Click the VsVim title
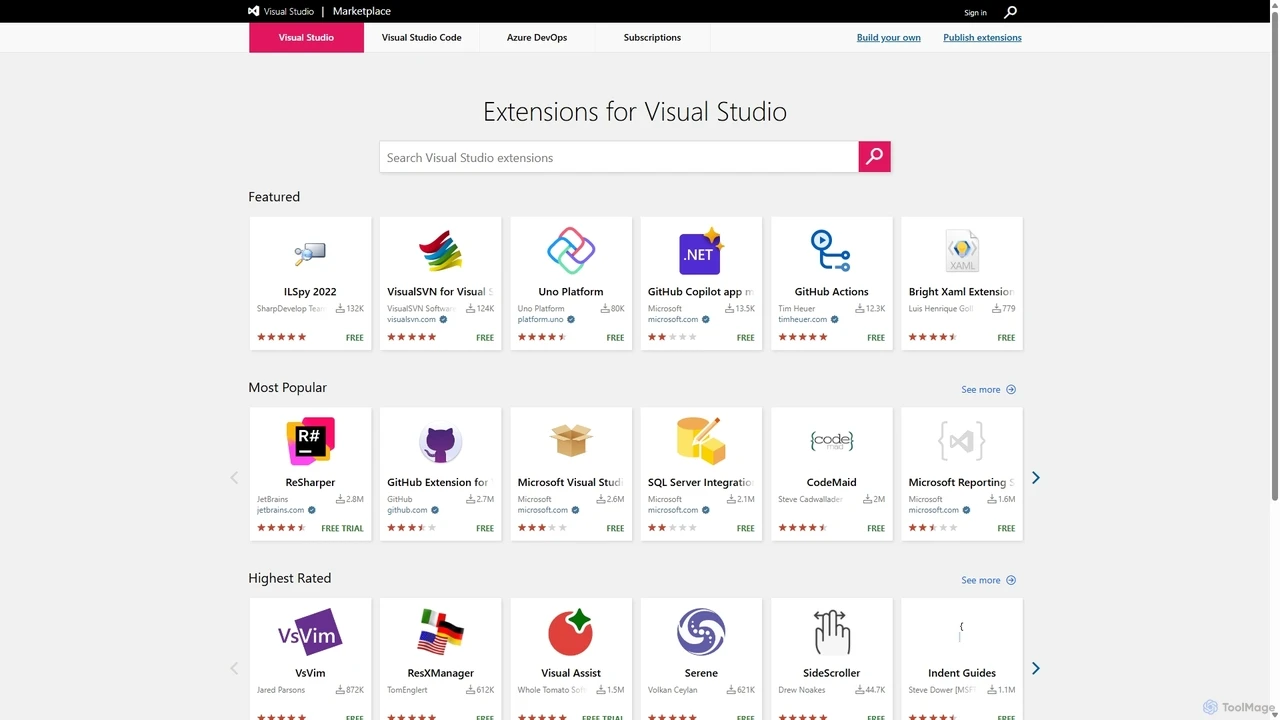 click(x=310, y=673)
